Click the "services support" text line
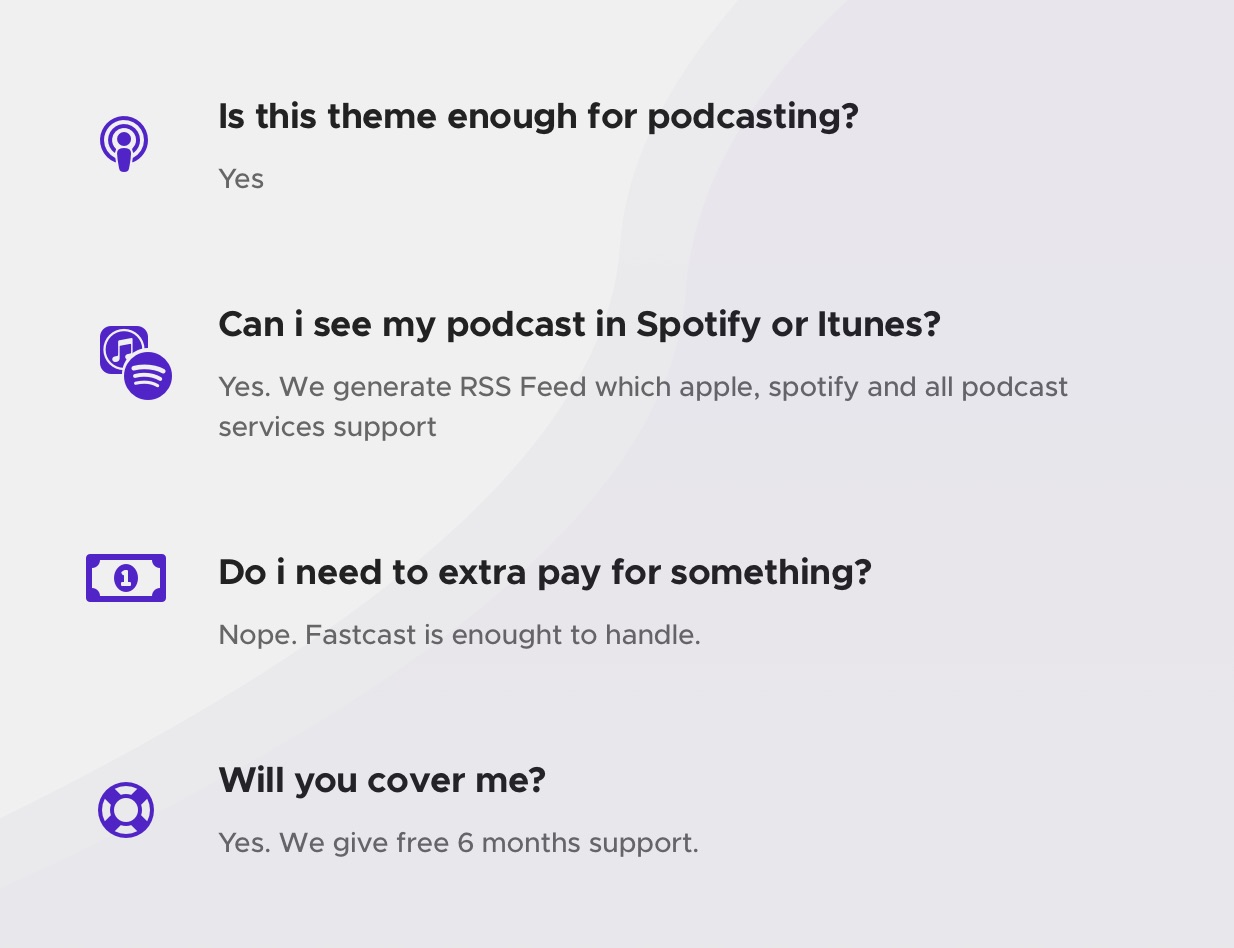 [x=327, y=427]
